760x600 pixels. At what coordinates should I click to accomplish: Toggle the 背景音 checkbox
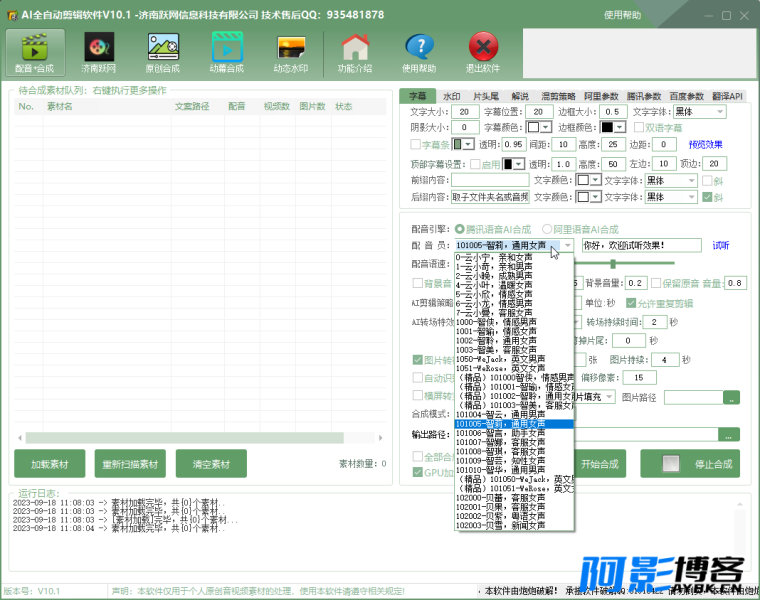tap(417, 283)
